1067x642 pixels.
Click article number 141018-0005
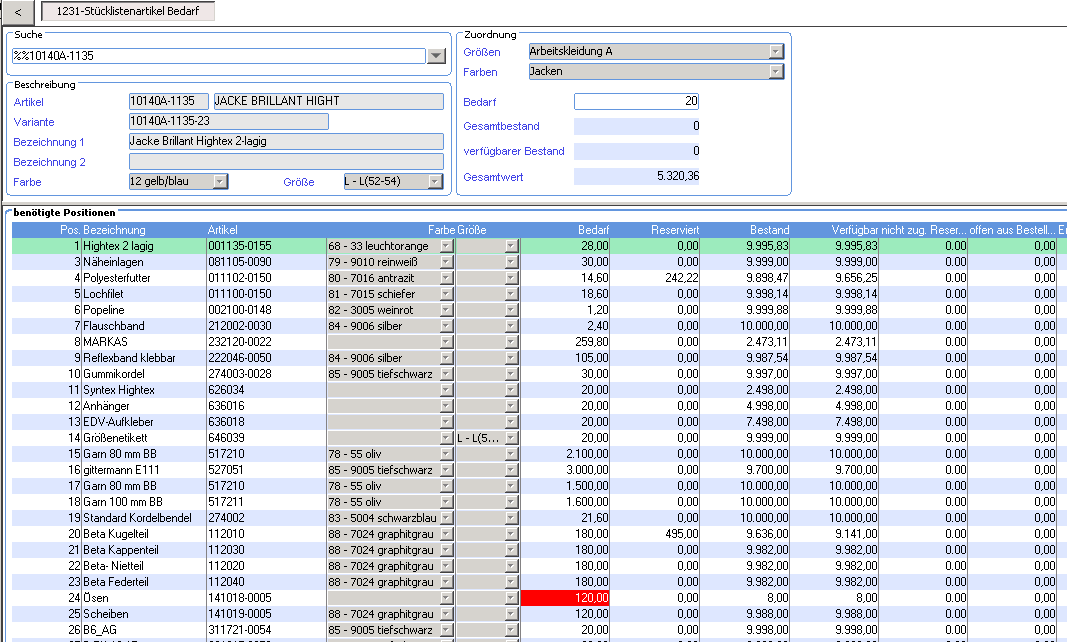(240, 598)
